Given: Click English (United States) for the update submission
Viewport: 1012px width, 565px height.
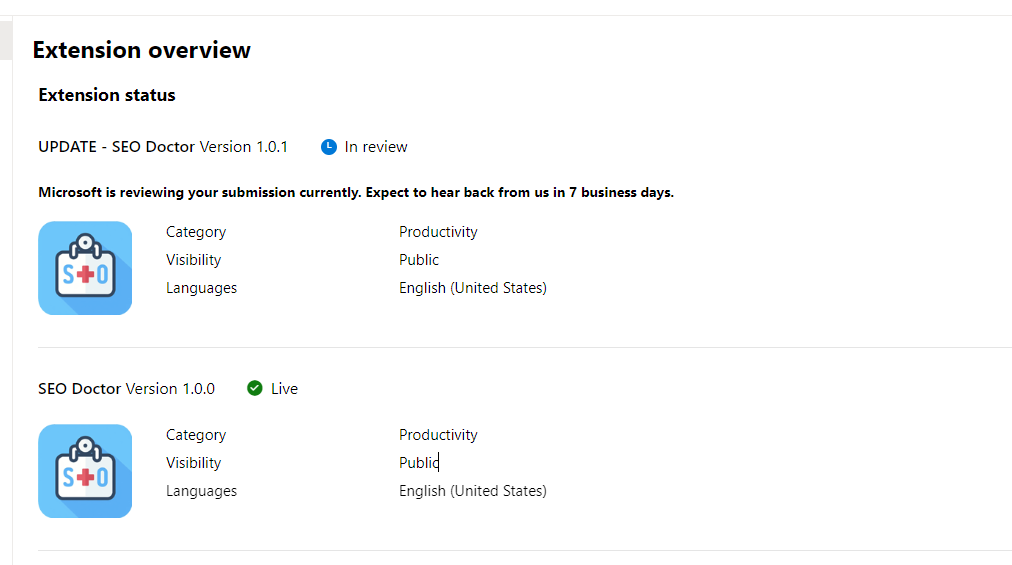Looking at the screenshot, I should coord(473,288).
